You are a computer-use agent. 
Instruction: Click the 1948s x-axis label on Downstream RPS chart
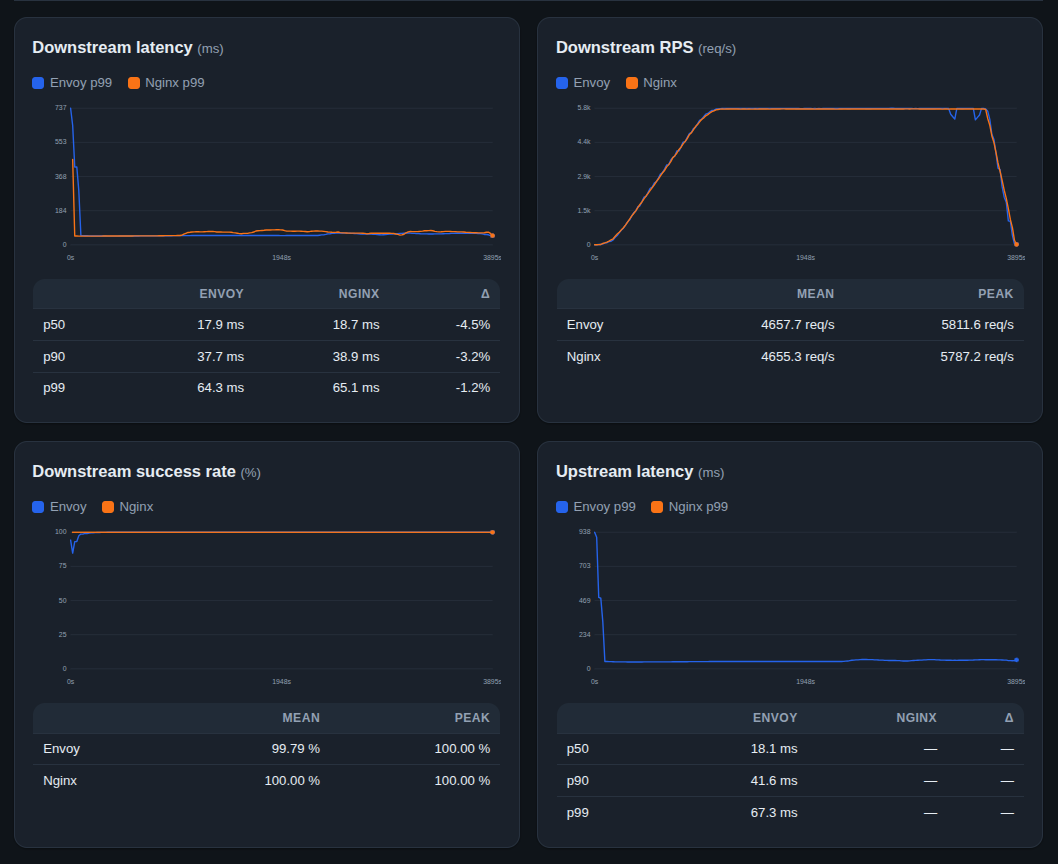[805, 258]
